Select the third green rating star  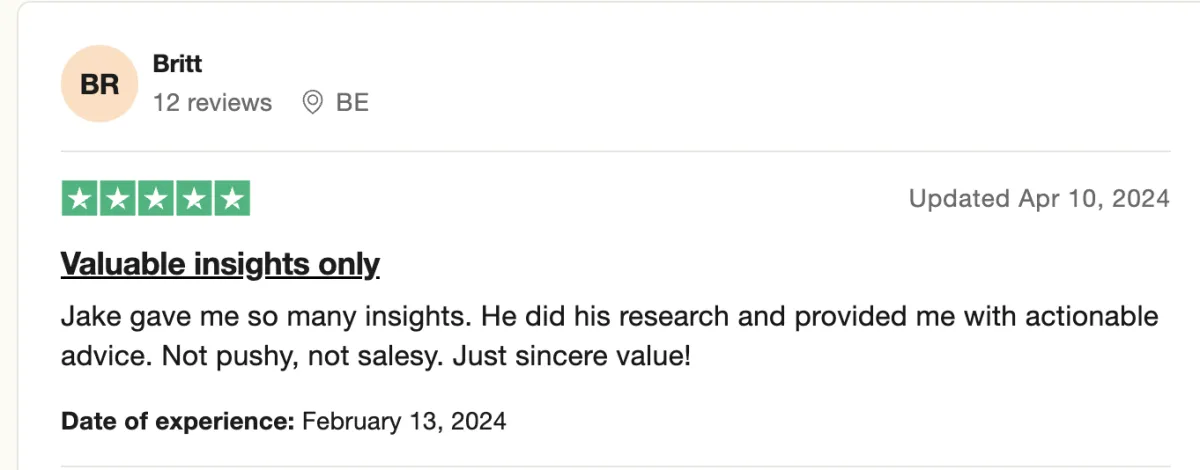click(156, 199)
